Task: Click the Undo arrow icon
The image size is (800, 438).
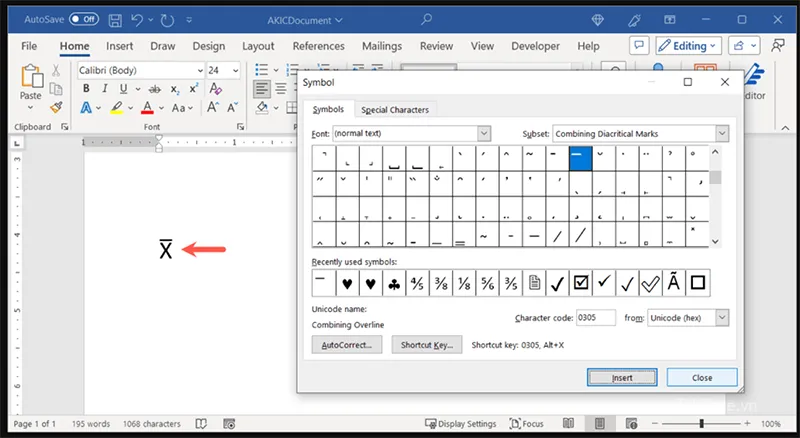Action: 137,20
